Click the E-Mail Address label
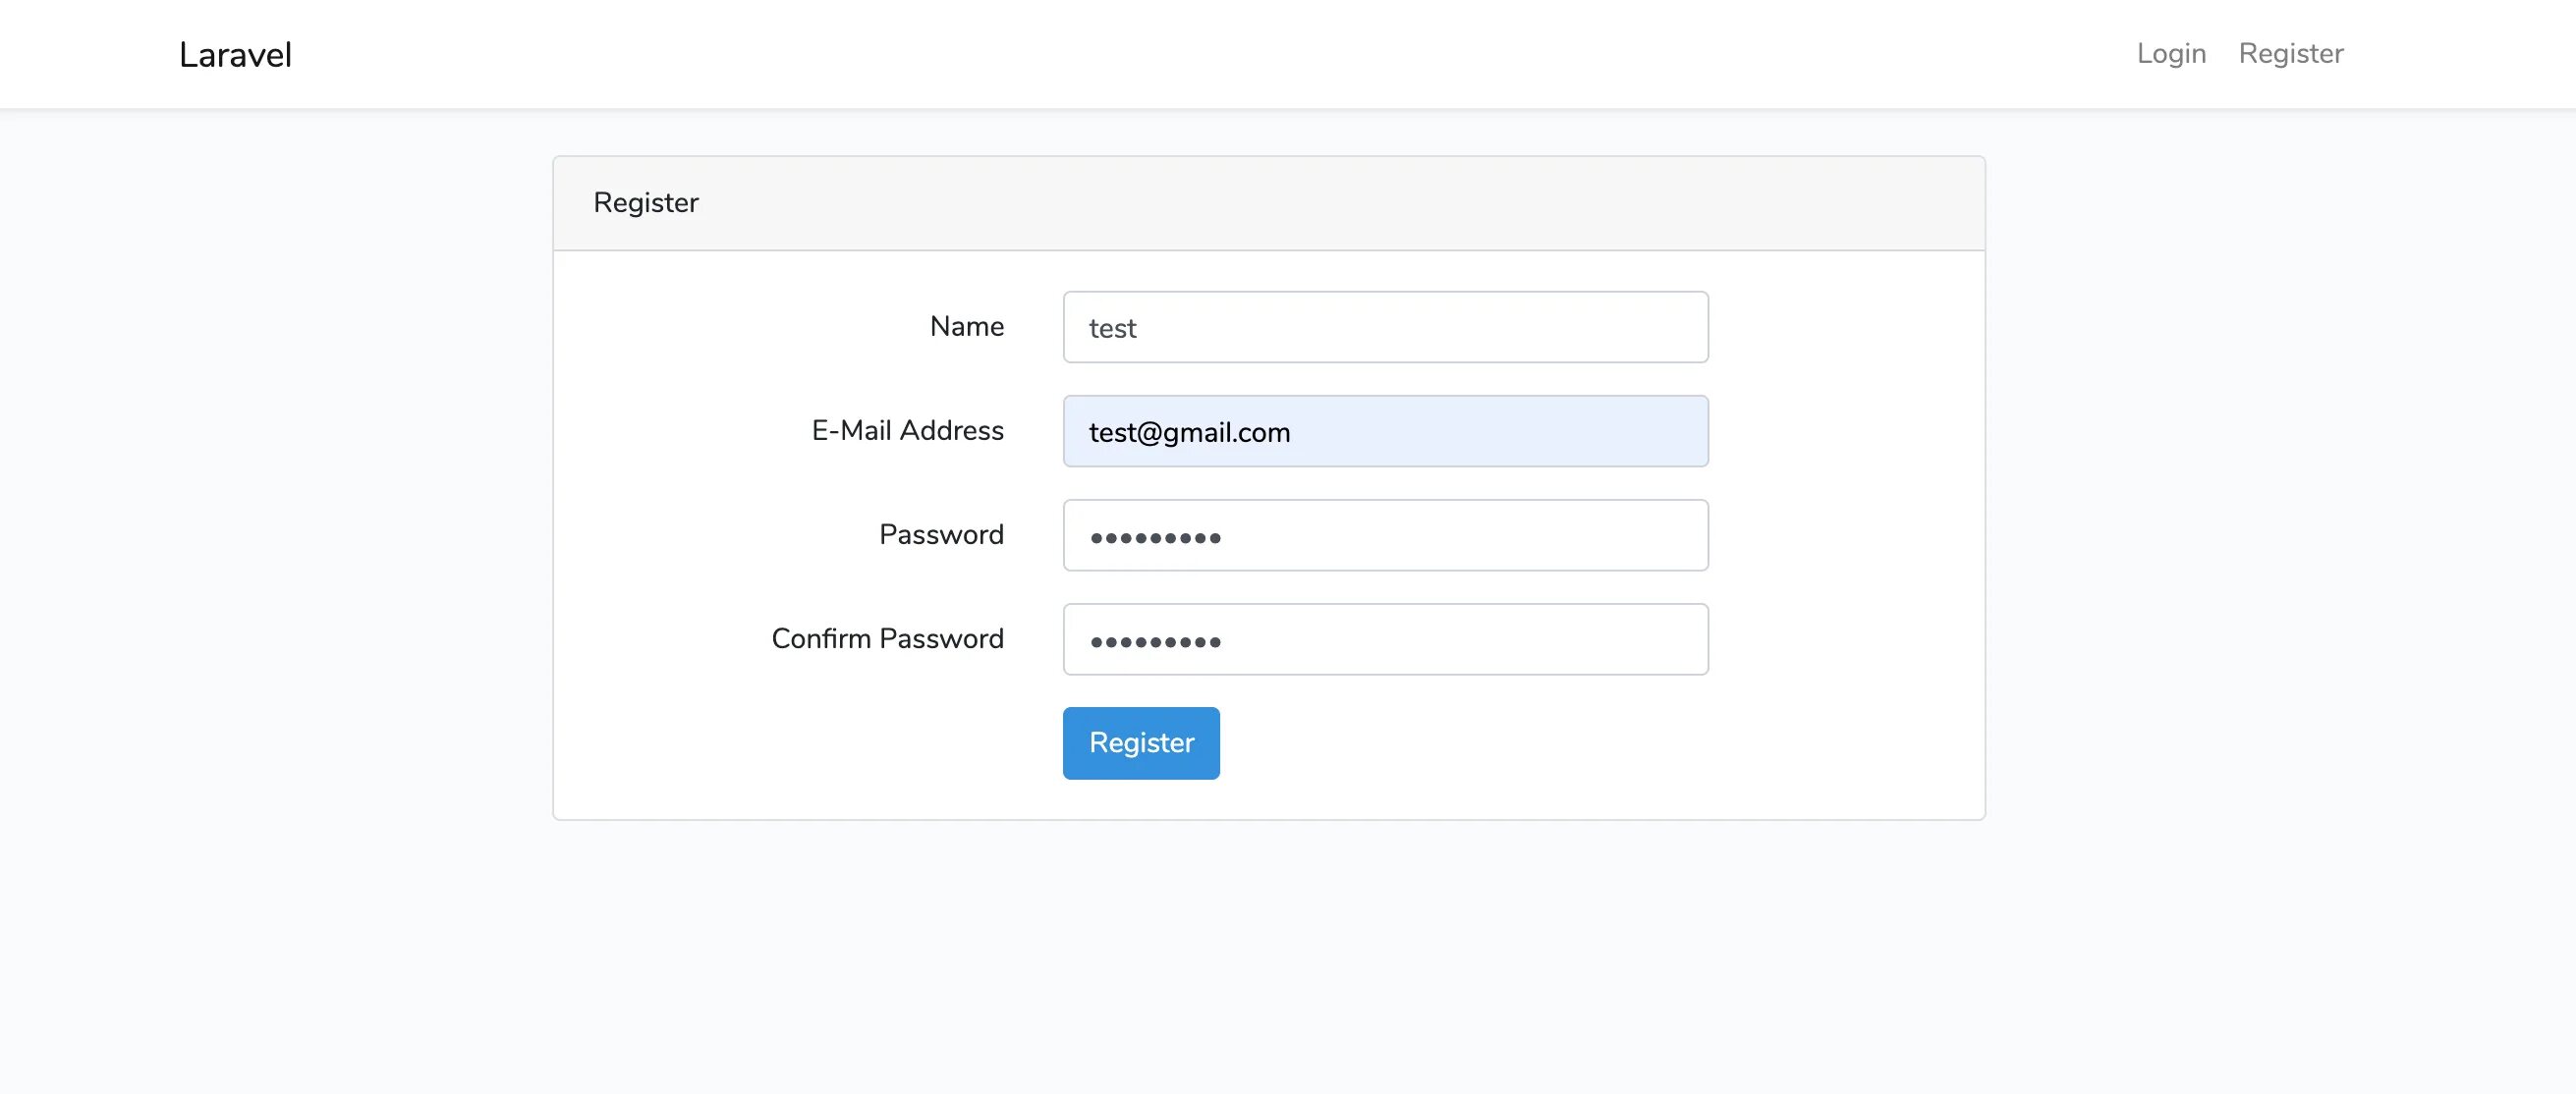Screen dimensions: 2576x1094 [x=907, y=430]
